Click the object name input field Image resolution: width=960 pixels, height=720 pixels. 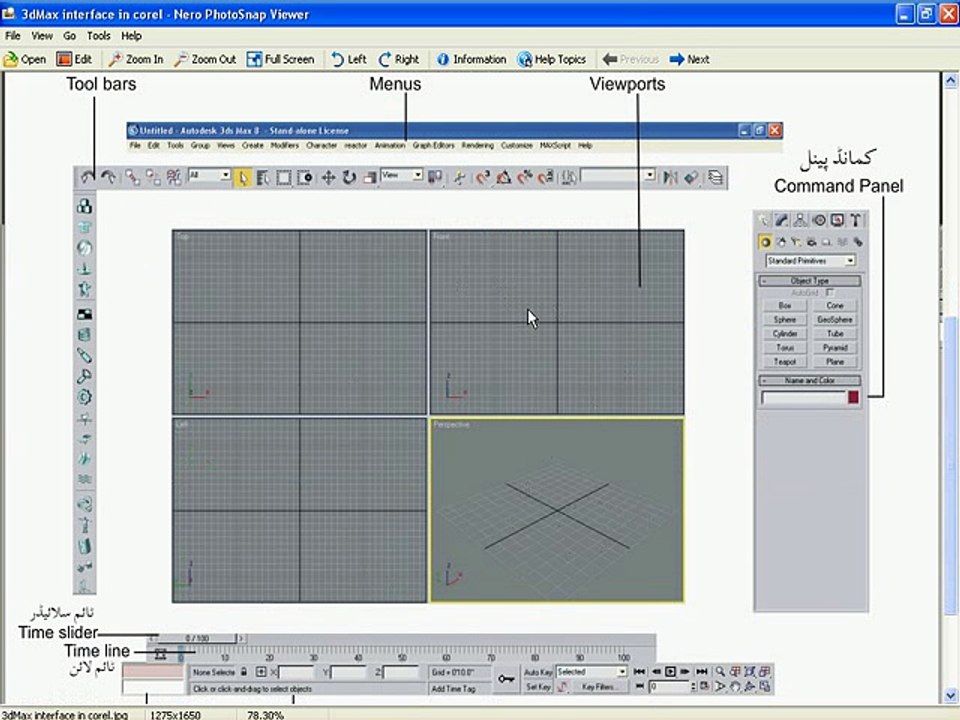click(803, 397)
